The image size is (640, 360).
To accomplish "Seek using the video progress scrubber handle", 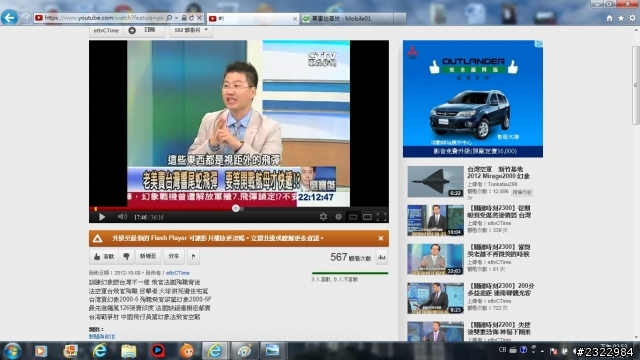I will [236, 209].
